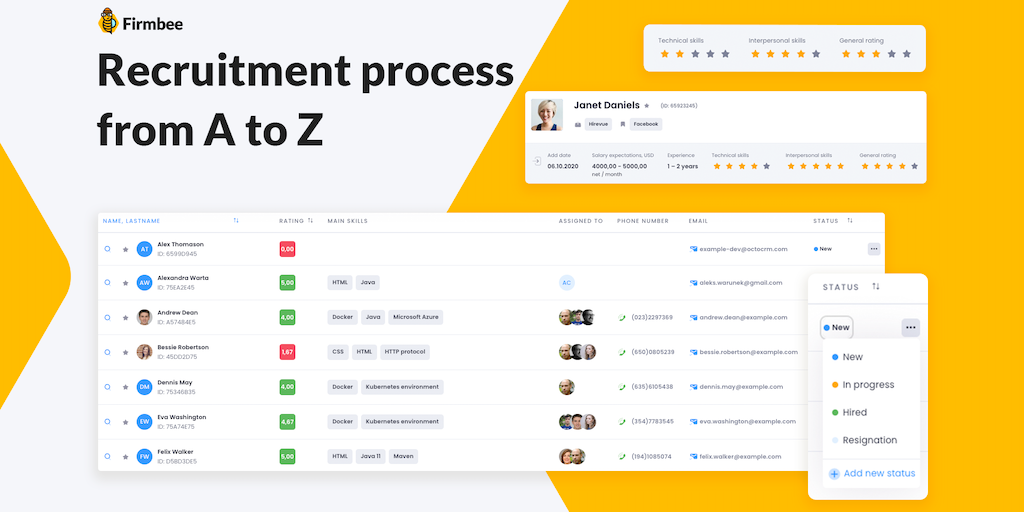Viewport: 1024px width, 512px height.
Task: Click email icon beside dennis.may@example.com
Action: coord(694,387)
